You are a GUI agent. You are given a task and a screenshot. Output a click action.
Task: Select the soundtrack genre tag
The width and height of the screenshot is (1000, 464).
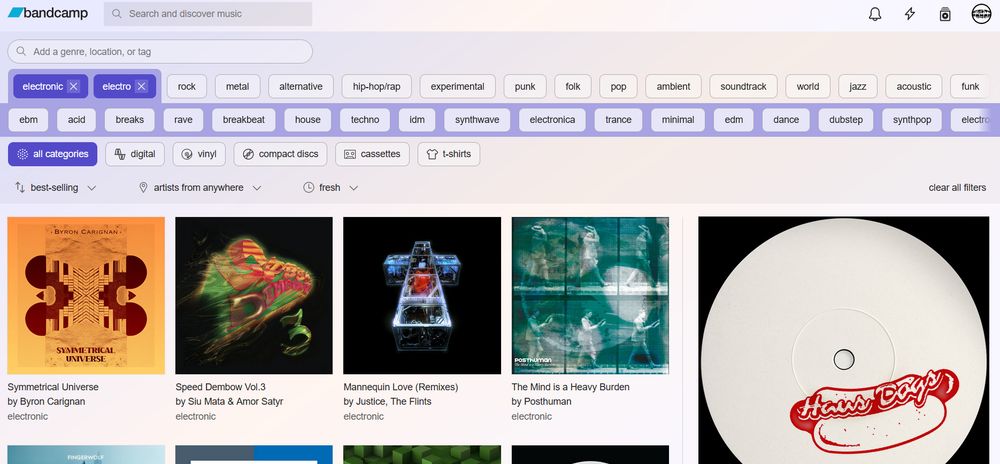pyautogui.click(x=744, y=87)
